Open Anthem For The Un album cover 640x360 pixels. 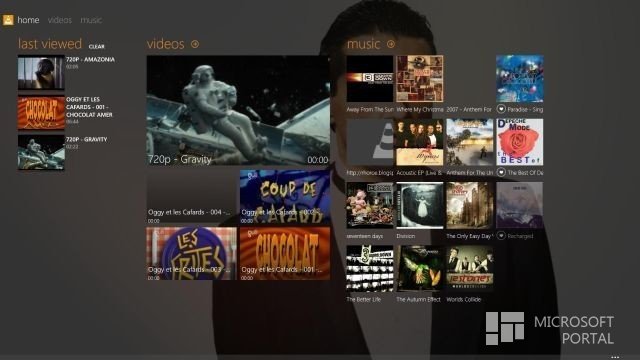point(469,142)
